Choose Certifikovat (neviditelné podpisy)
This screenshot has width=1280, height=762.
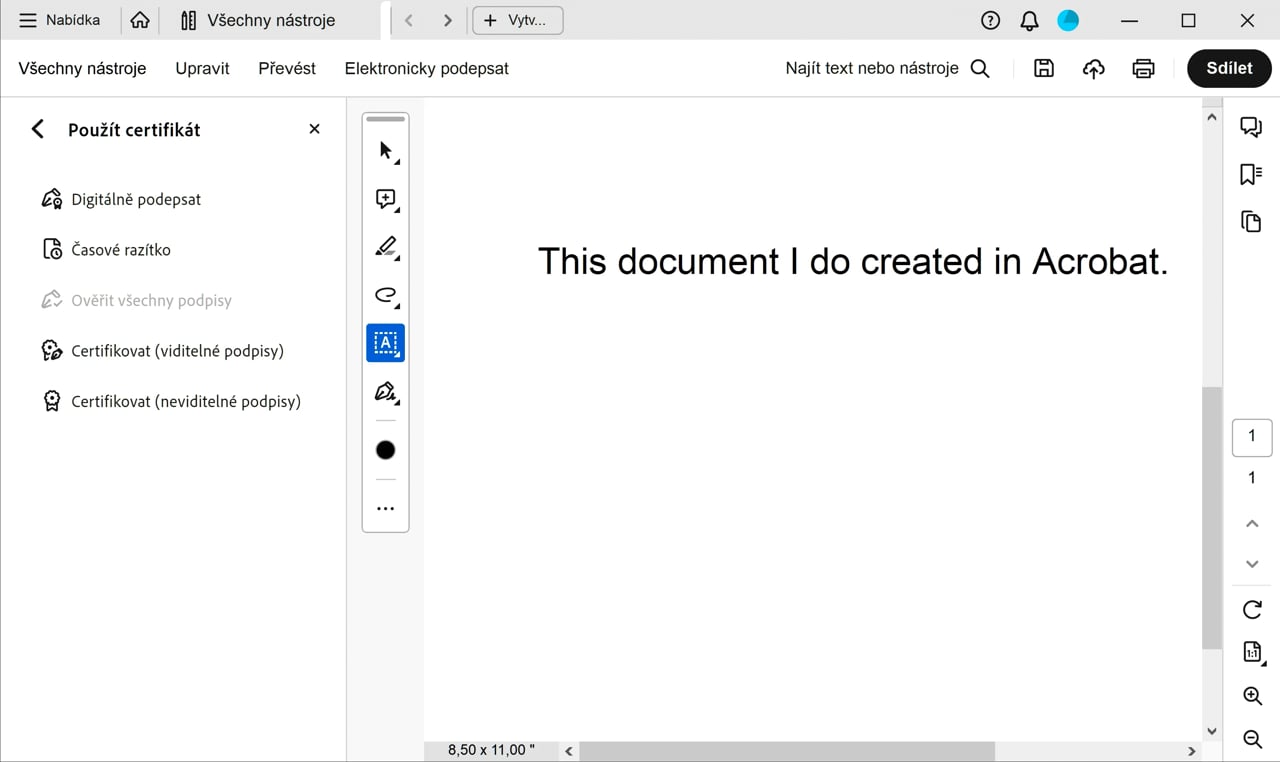[x=170, y=401]
